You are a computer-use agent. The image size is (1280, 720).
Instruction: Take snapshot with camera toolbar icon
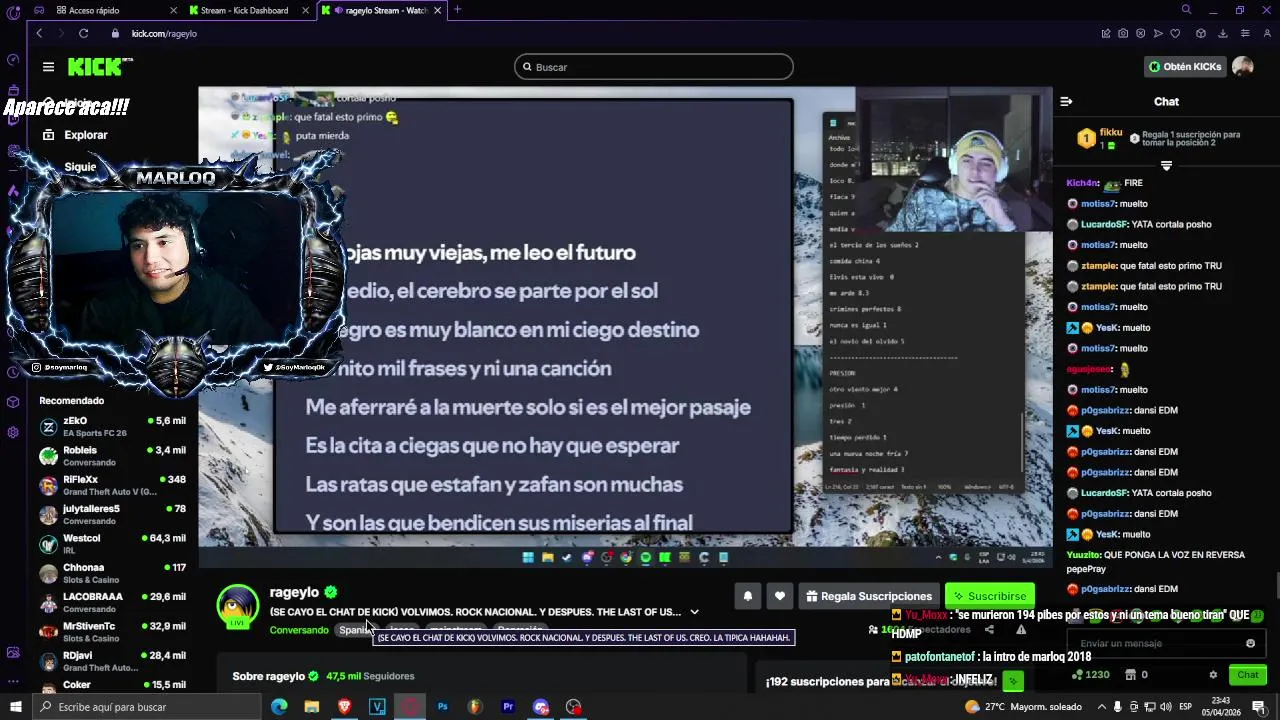pyautogui.click(x=1123, y=33)
